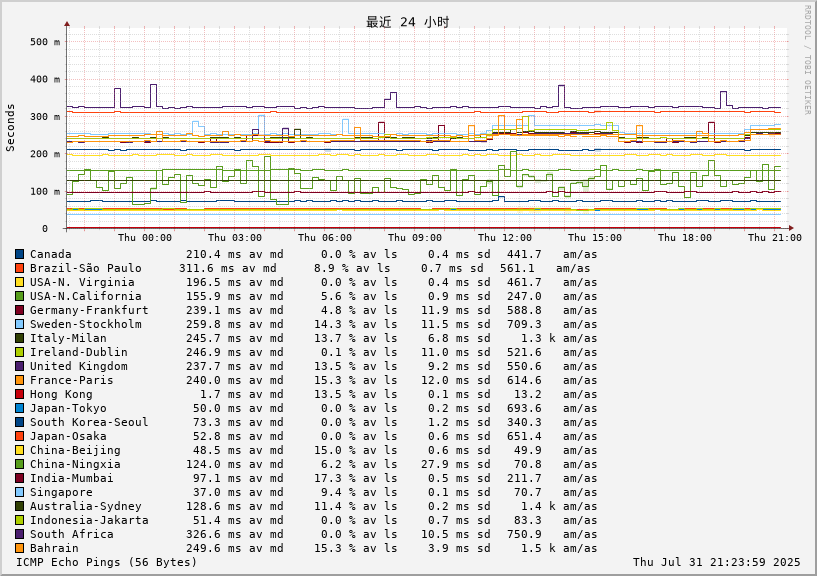
Task: Click the "Bahrain" legend name
Action: tap(54, 548)
